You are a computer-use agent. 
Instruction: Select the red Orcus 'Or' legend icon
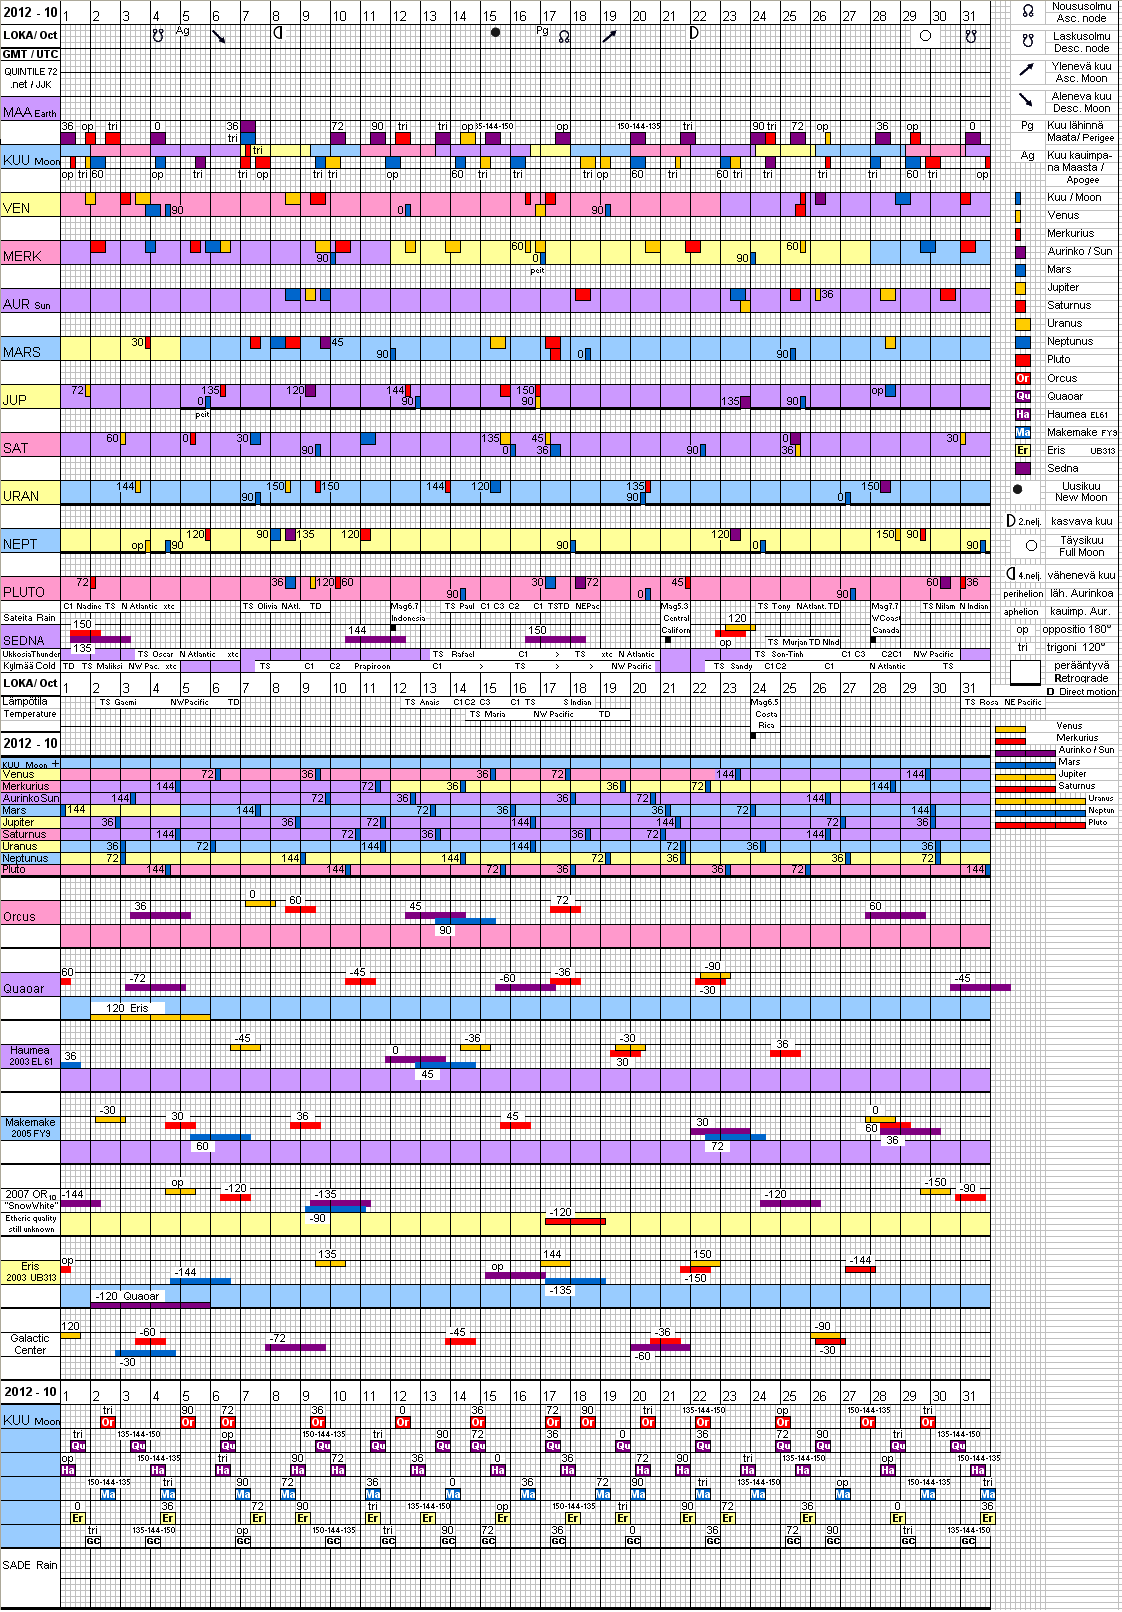pos(1022,378)
